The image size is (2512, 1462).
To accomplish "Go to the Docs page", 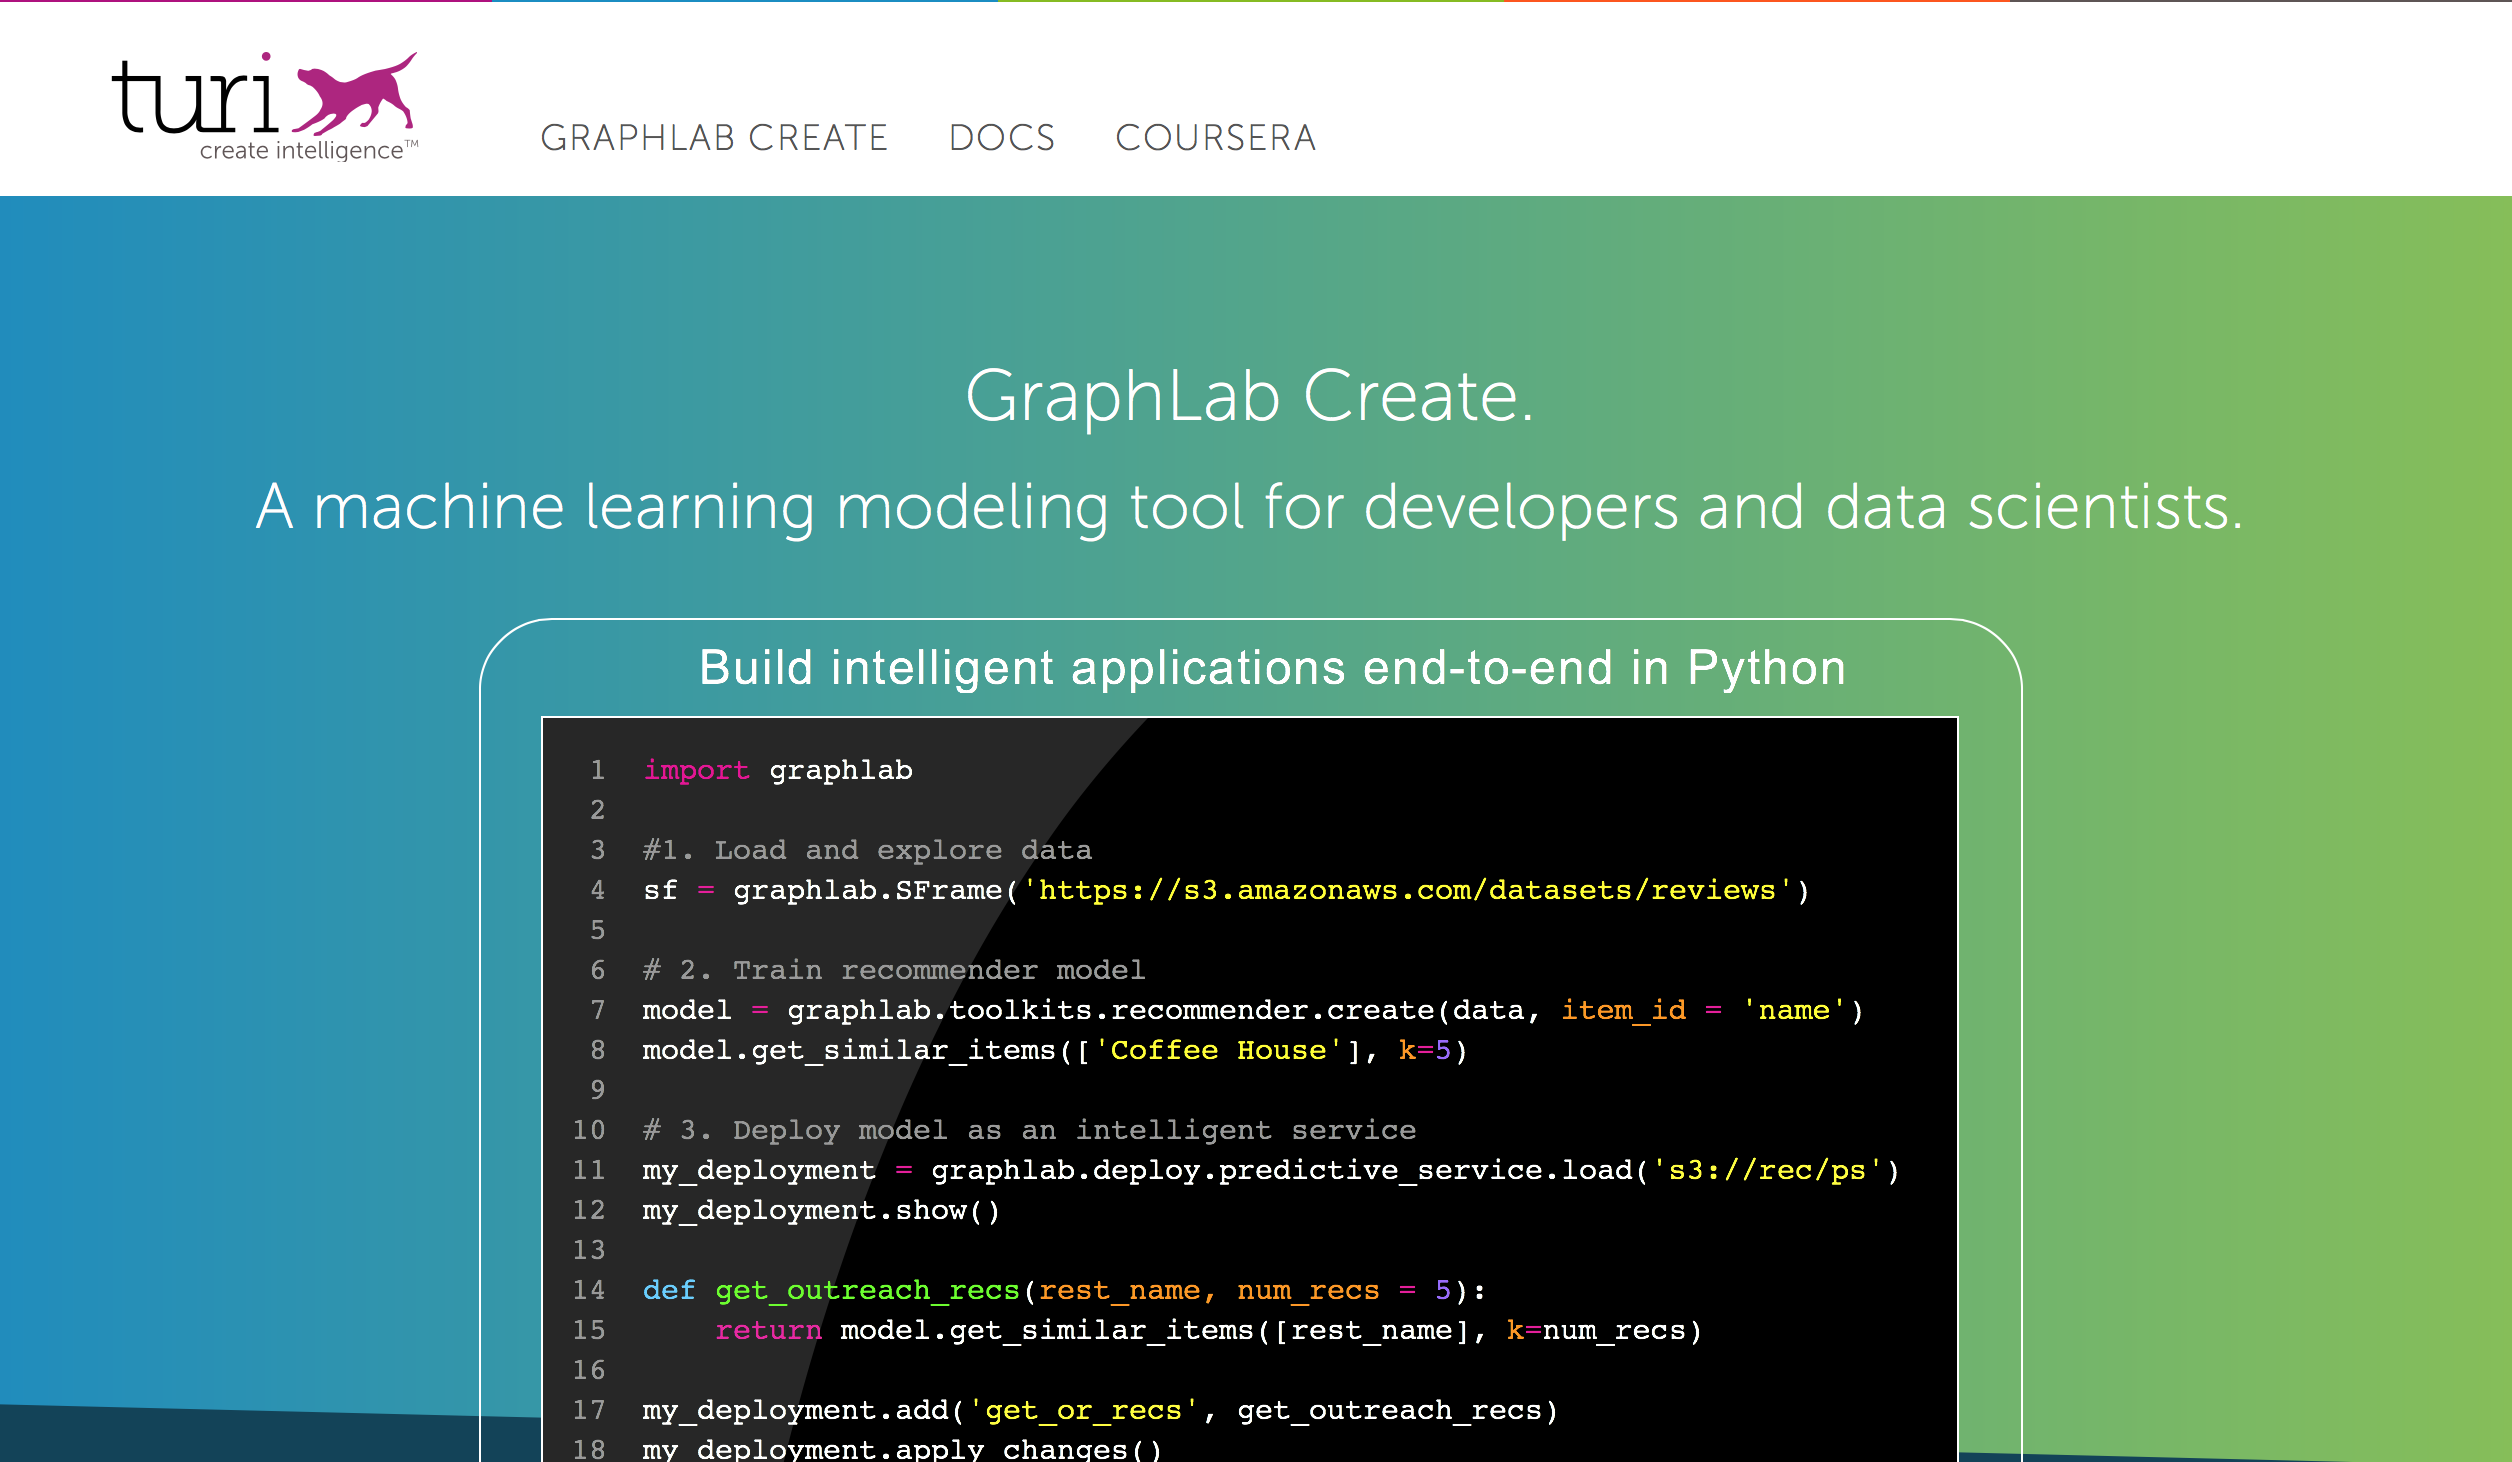I will 1002,138.
